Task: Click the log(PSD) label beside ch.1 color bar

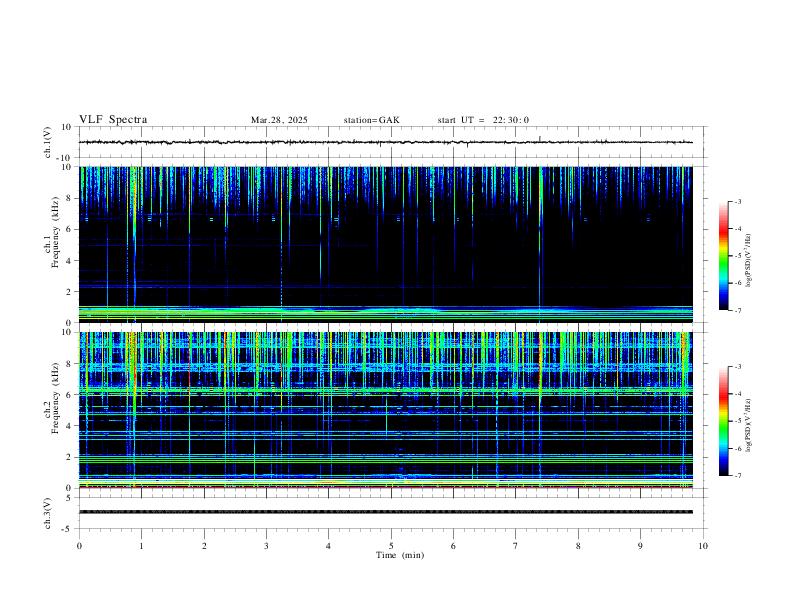Action: 749,259
